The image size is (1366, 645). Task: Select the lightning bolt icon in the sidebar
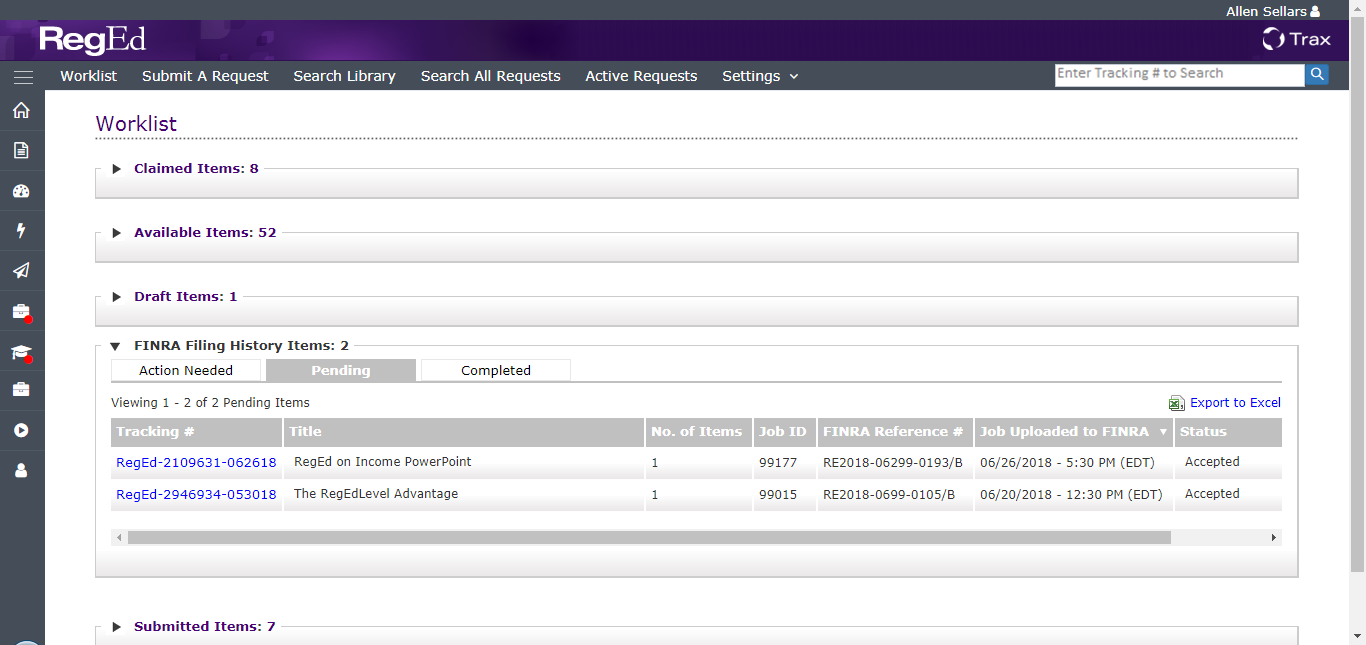click(x=21, y=231)
